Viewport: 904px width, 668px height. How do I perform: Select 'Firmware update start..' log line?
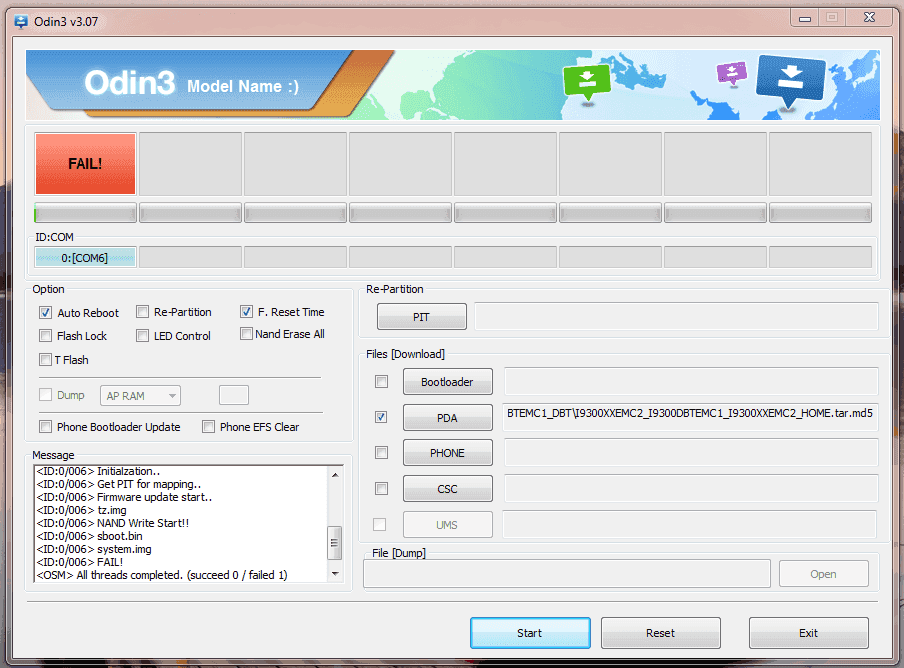pyautogui.click(x=125, y=497)
